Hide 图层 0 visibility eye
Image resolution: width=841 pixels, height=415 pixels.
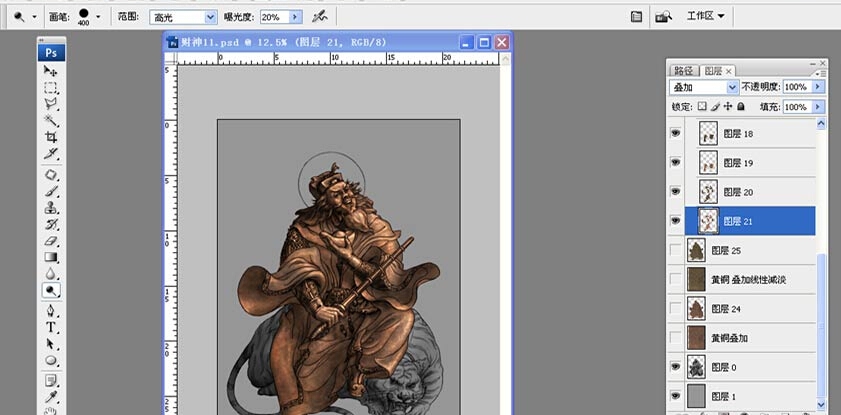point(676,367)
